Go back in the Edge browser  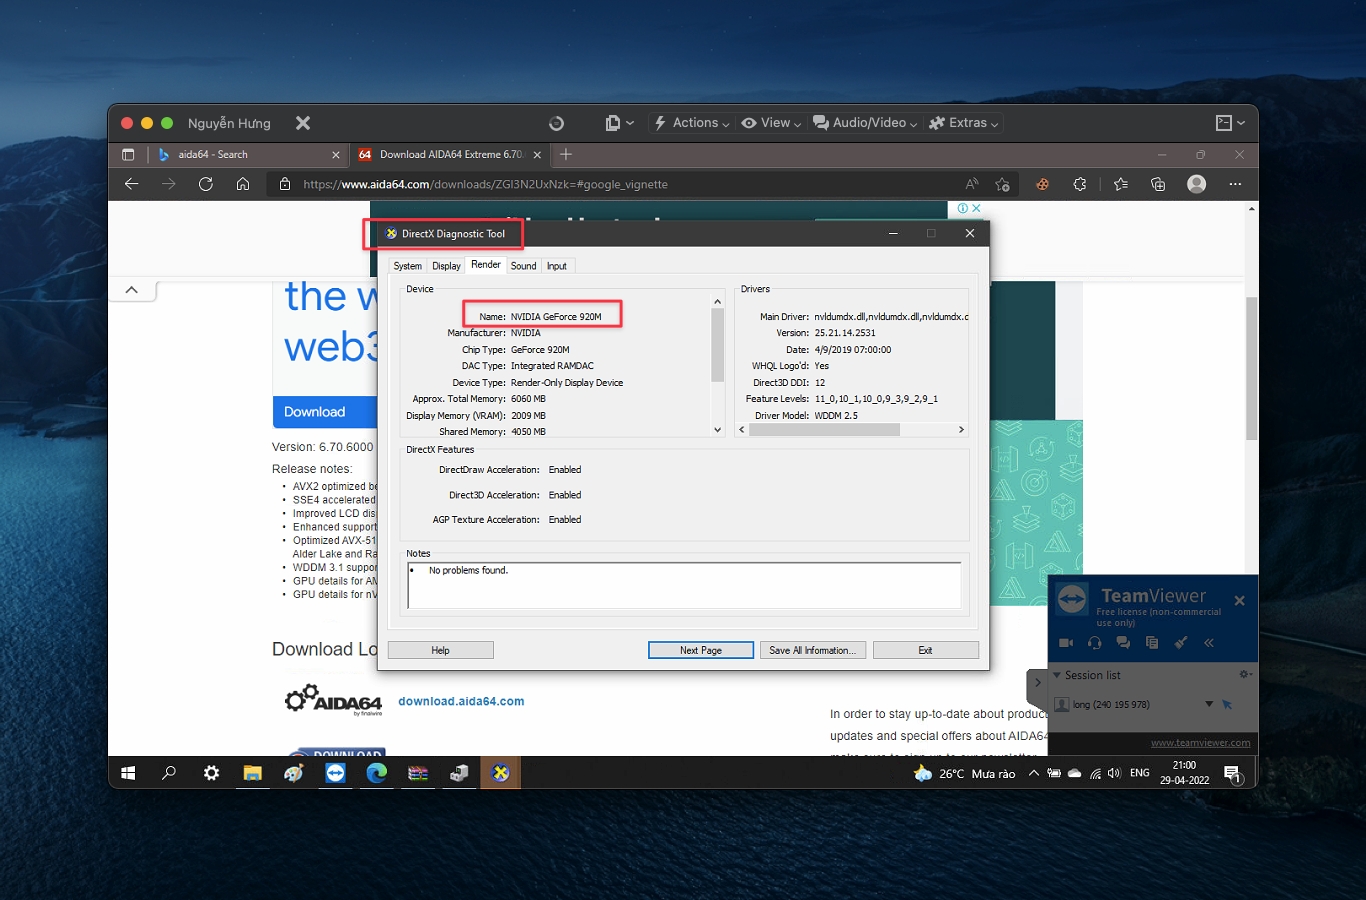[131, 184]
